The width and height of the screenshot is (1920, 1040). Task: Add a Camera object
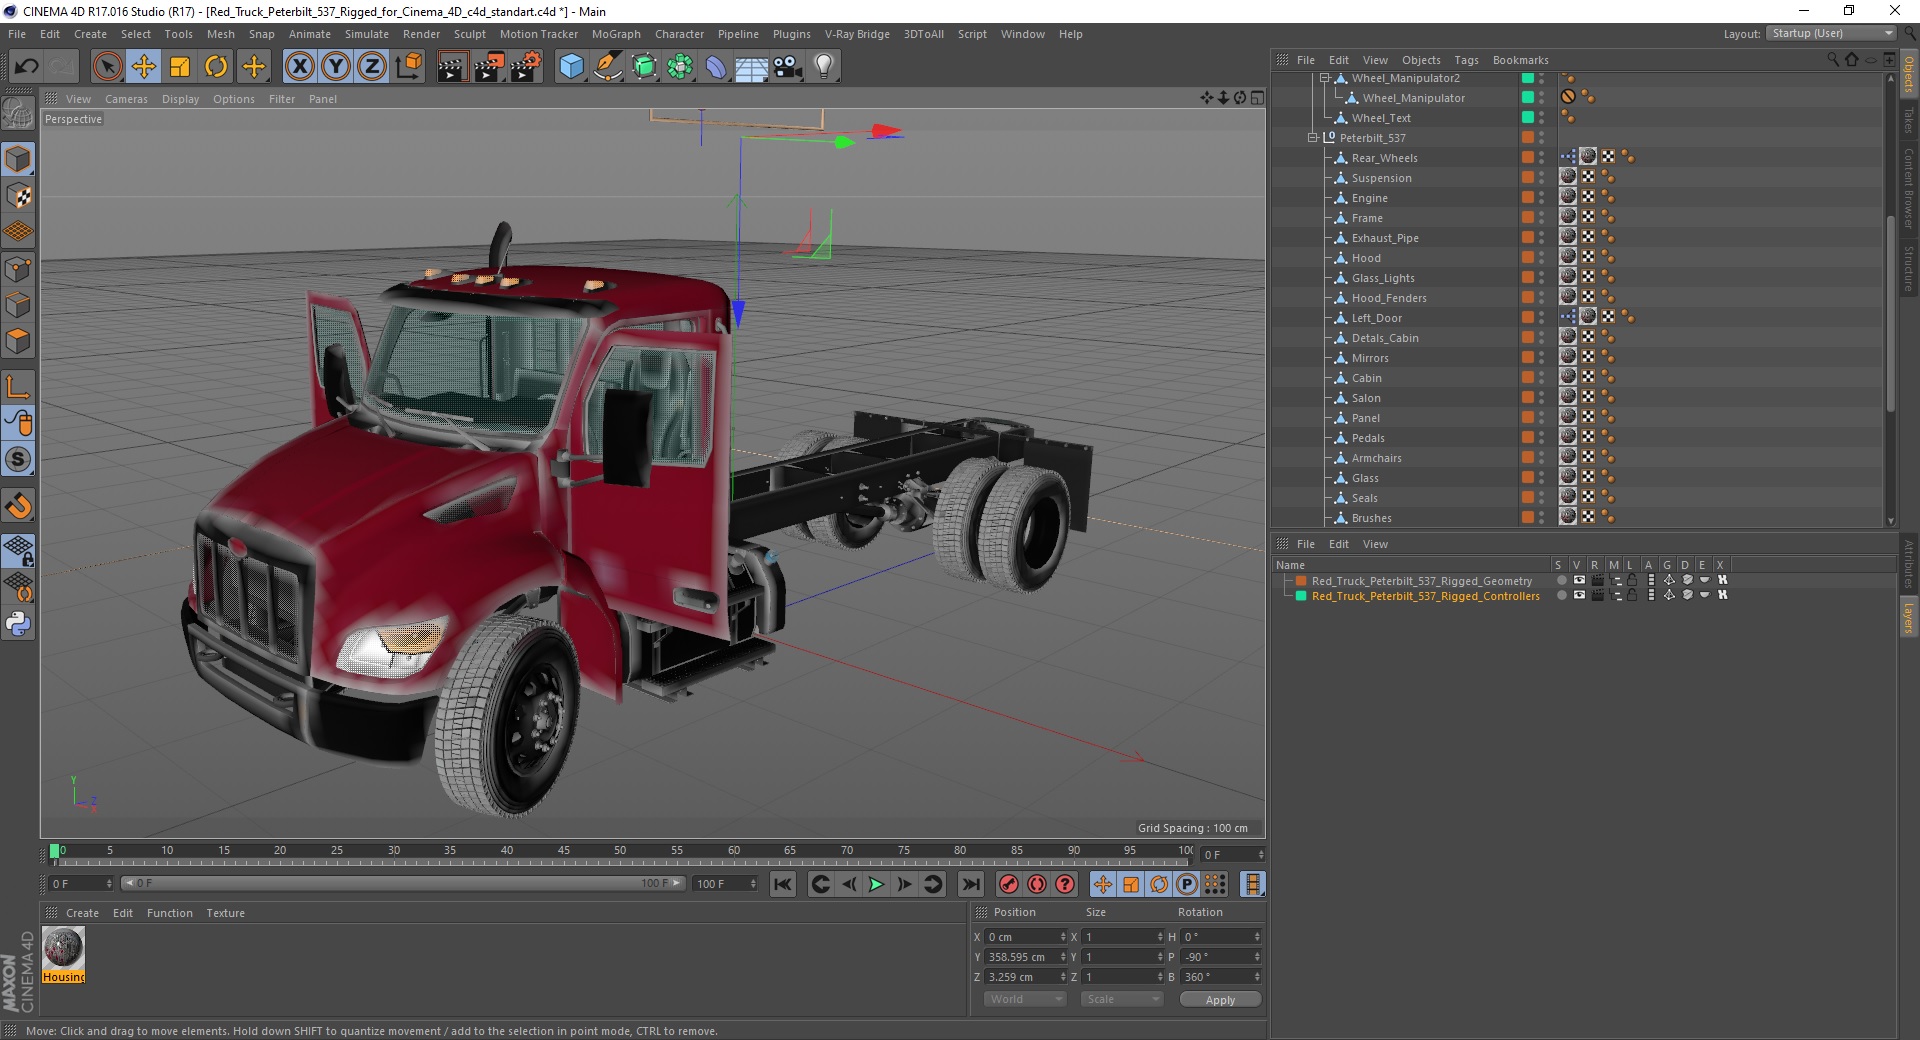point(788,67)
